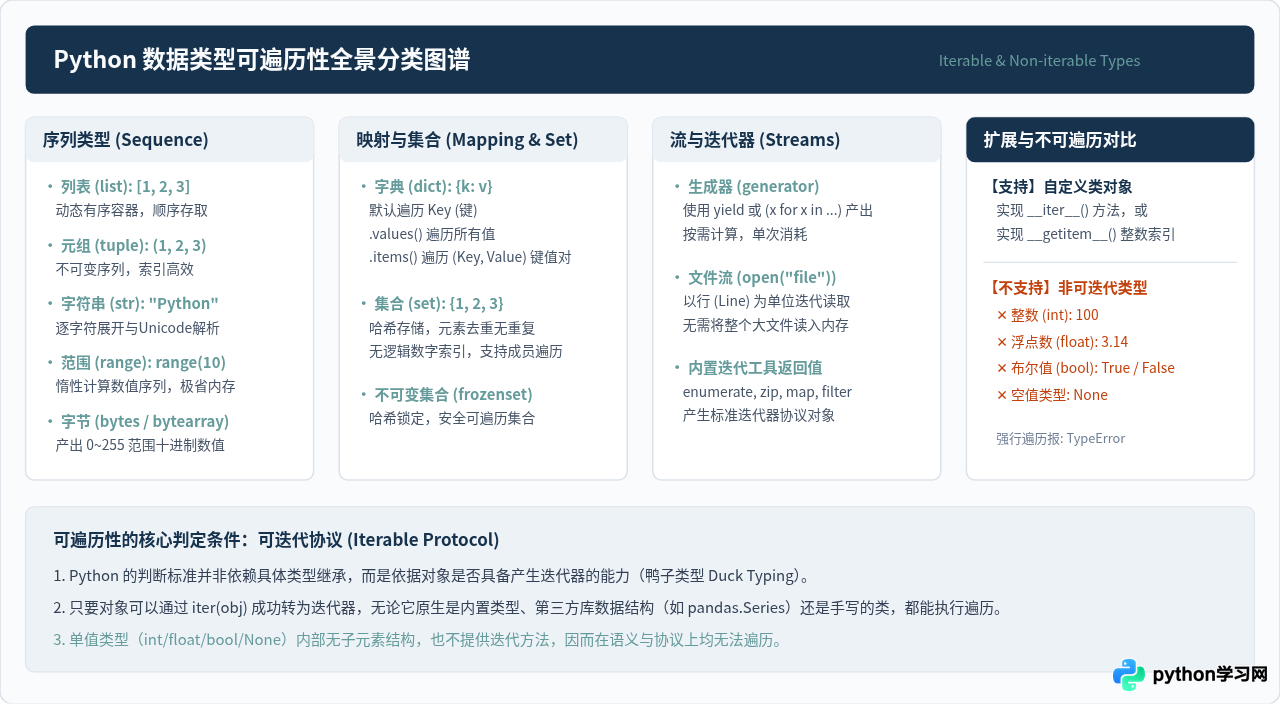1280x704 pixels.
Task: Click '产生标准迭代器协议对象' line
Action: pos(759,415)
